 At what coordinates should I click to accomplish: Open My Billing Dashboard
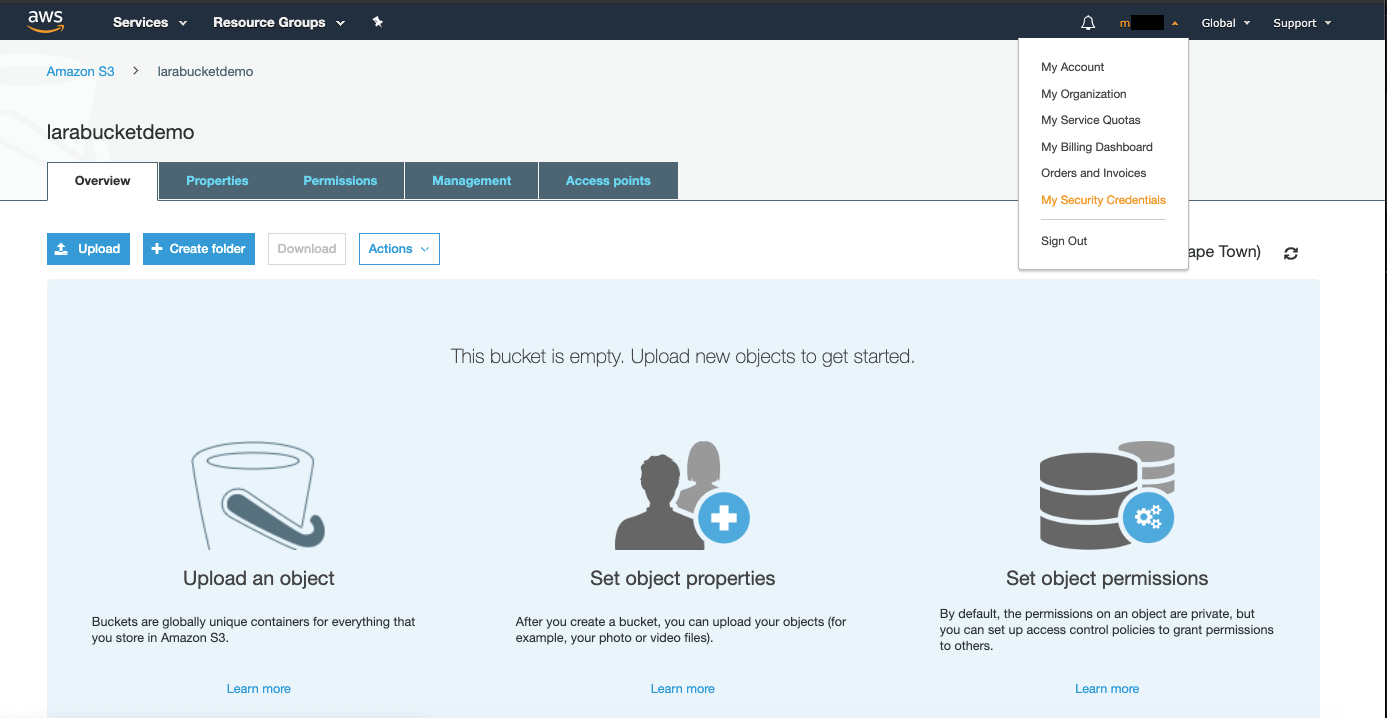tap(1096, 146)
